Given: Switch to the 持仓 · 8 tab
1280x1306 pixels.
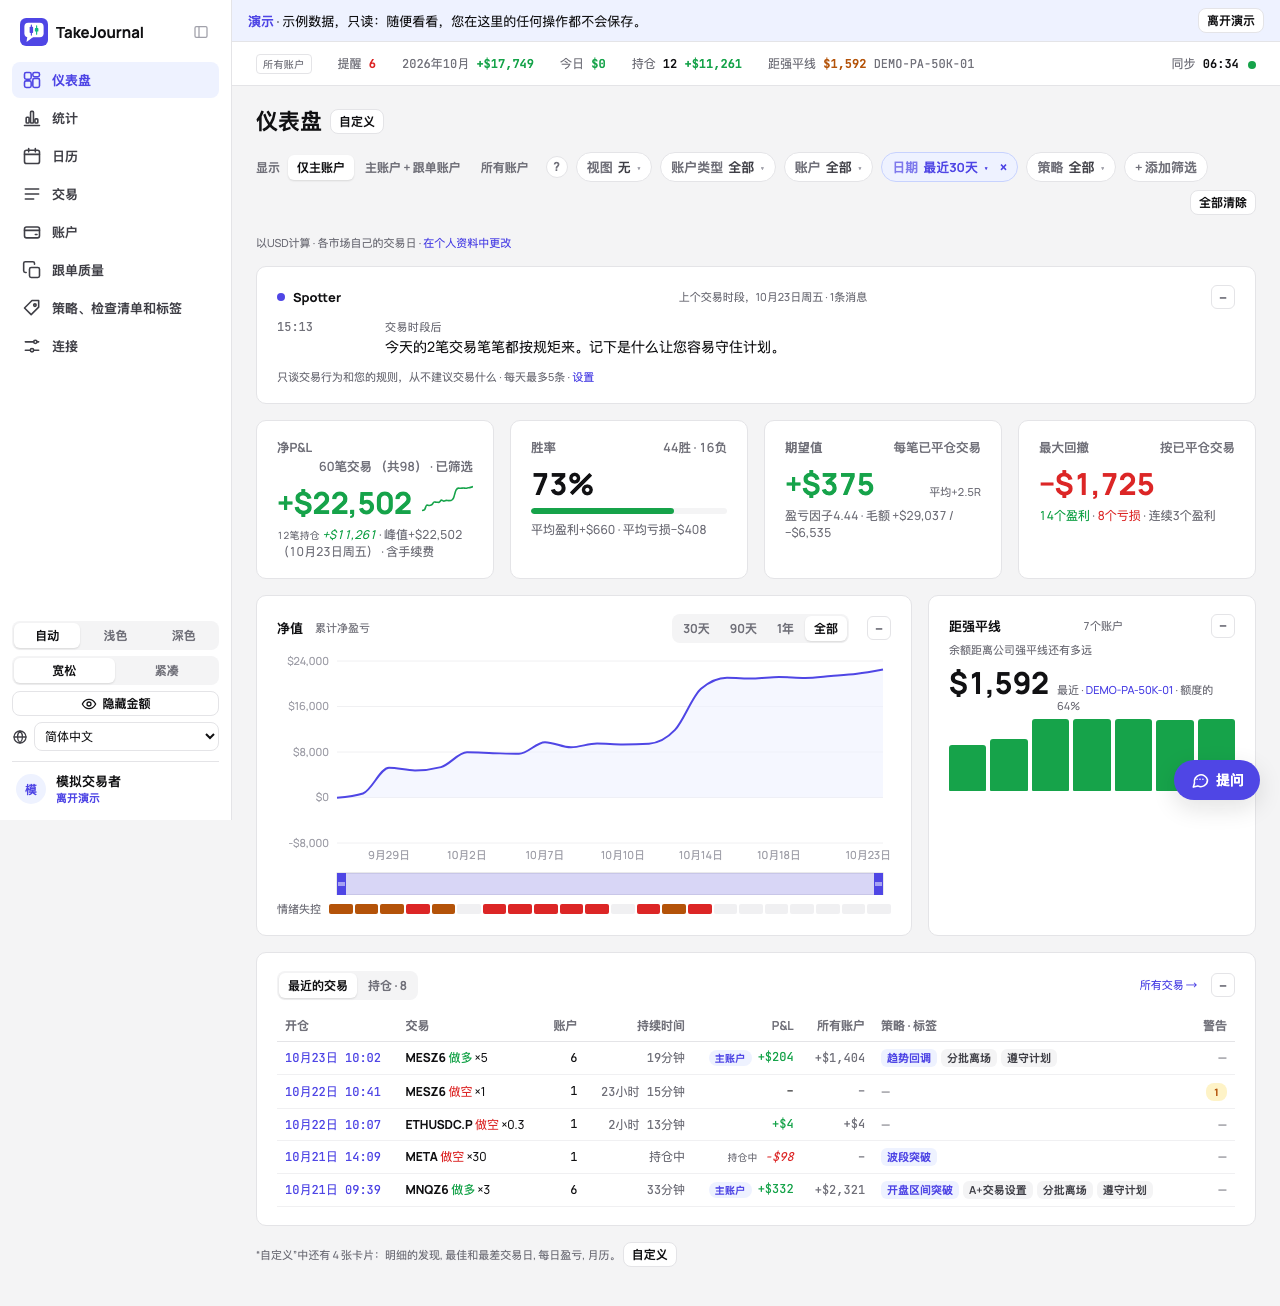Looking at the screenshot, I should pyautogui.click(x=387, y=986).
